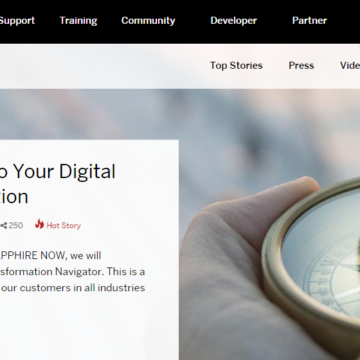Open the partially visible Videos tab
Image resolution: width=360 pixels, height=360 pixels.
(x=350, y=65)
